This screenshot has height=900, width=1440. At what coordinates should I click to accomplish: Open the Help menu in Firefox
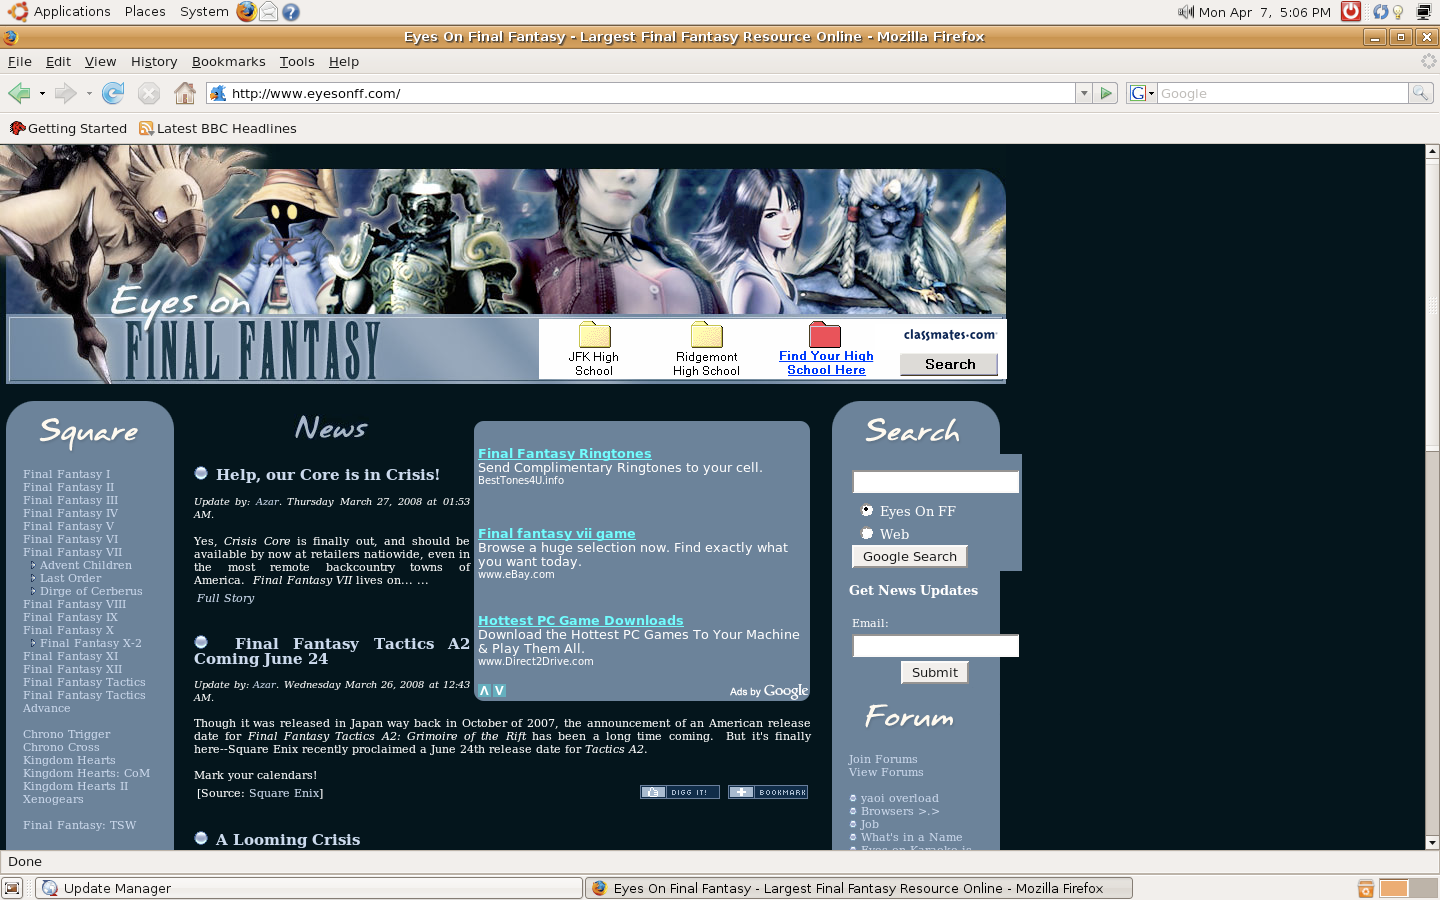(x=344, y=61)
